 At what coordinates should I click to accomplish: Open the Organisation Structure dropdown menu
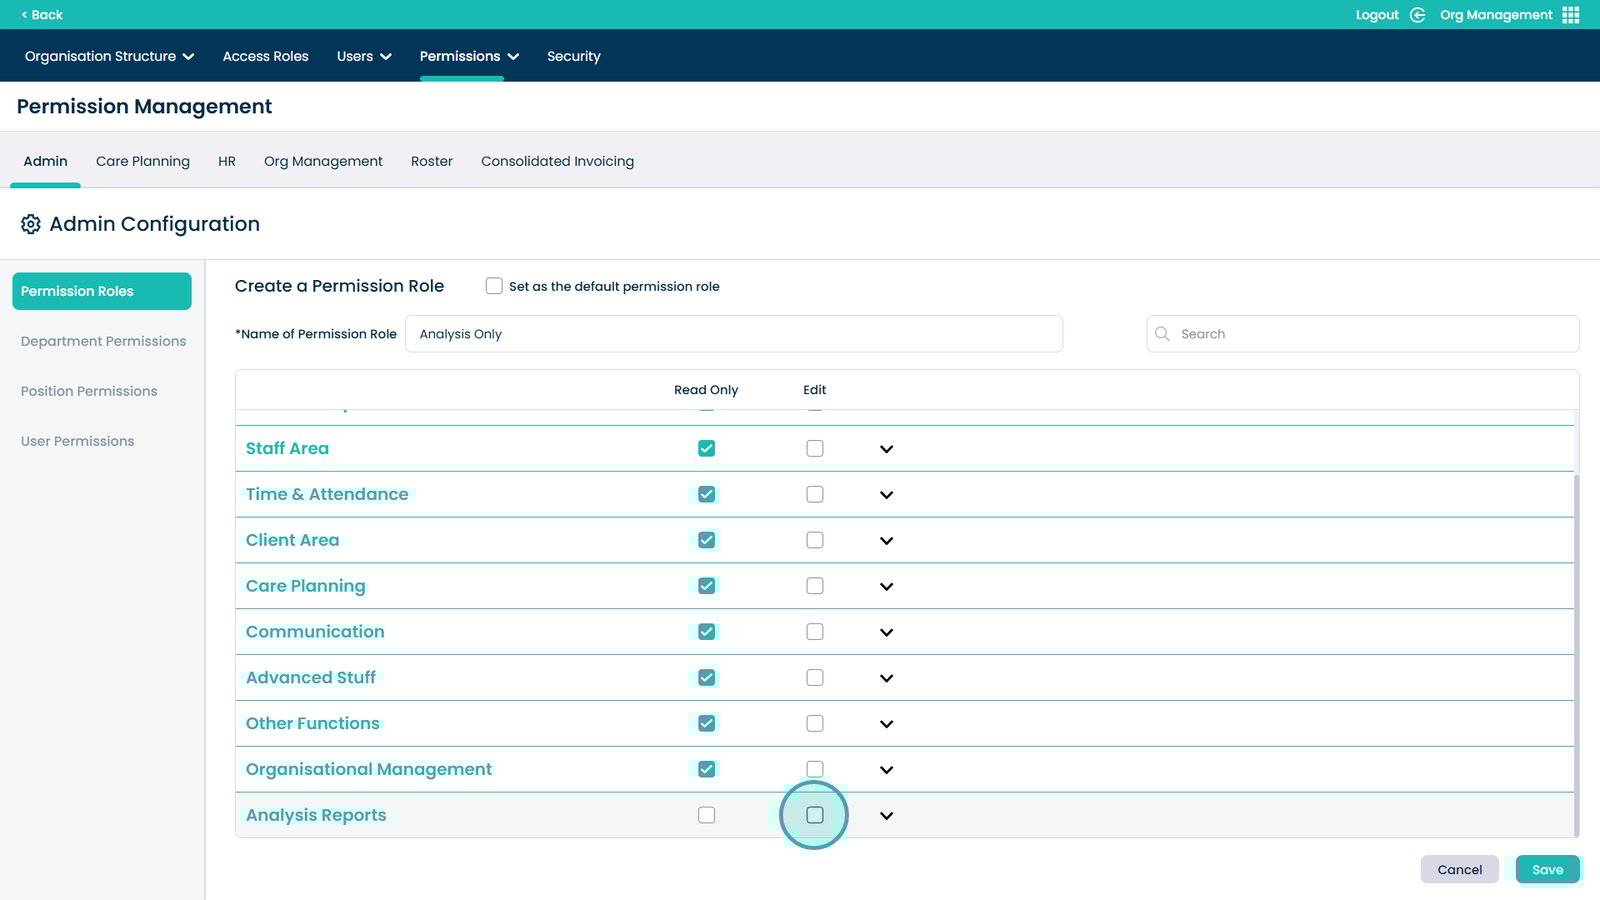click(109, 56)
